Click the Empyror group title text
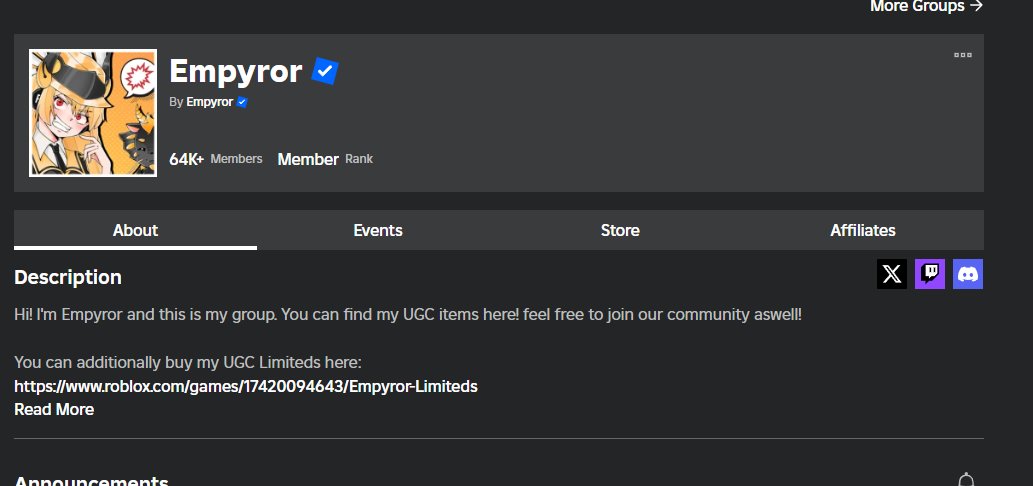 coord(235,70)
